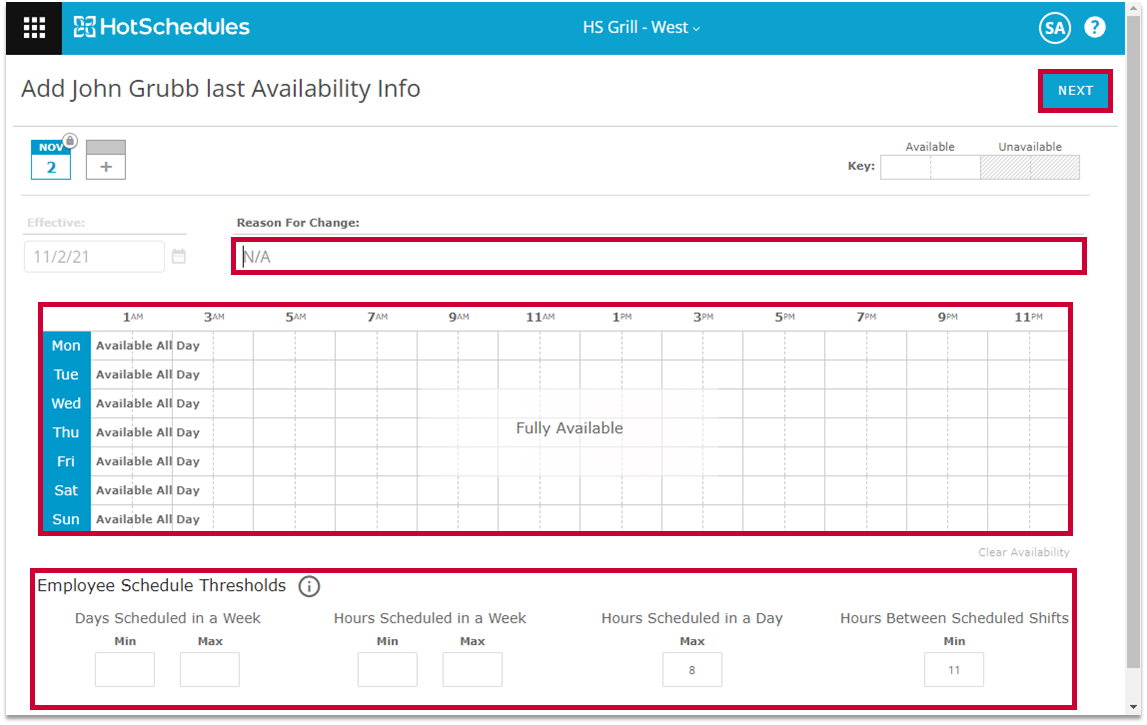1147x725 pixels.
Task: Select the Mon row day label
Action: (66, 346)
